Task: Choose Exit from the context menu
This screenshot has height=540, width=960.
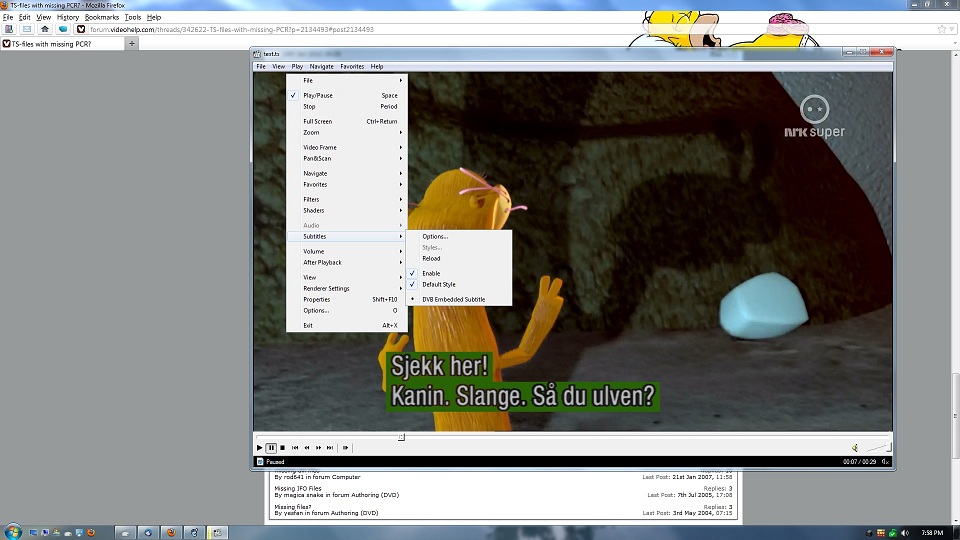Action: pyautogui.click(x=347, y=326)
